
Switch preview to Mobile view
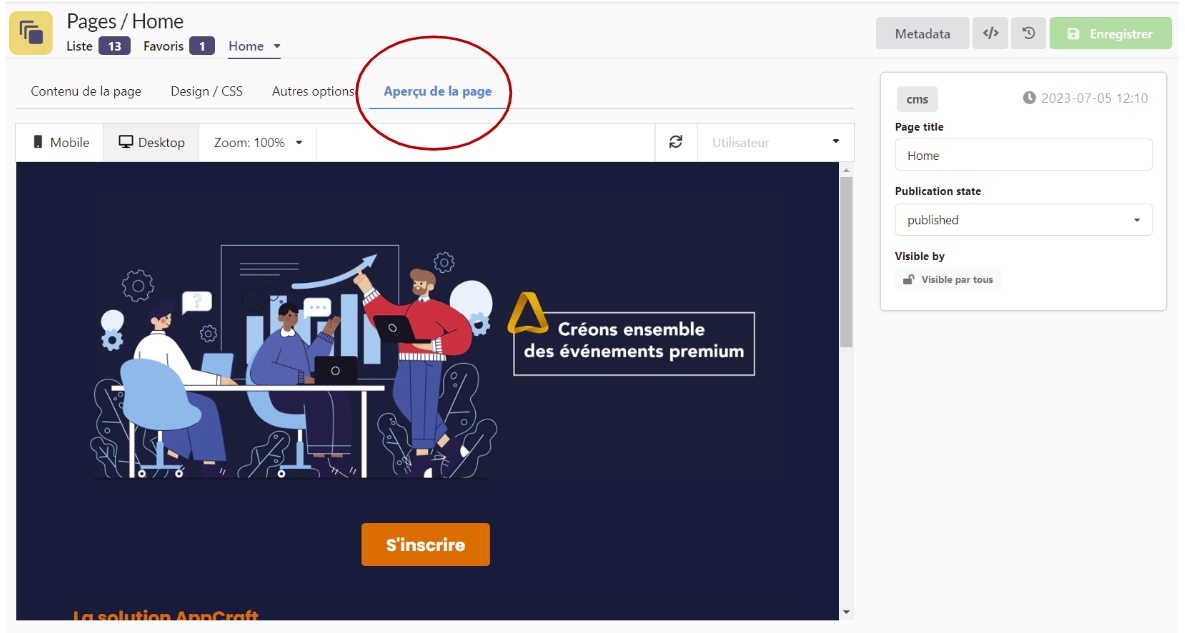pos(60,142)
